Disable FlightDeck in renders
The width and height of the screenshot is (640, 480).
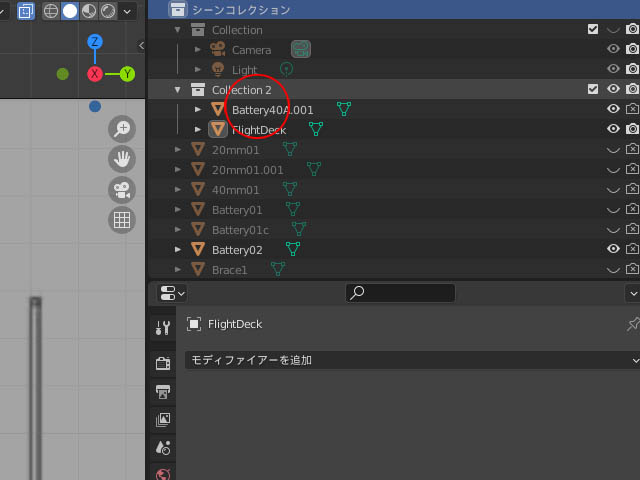[x=632, y=129]
